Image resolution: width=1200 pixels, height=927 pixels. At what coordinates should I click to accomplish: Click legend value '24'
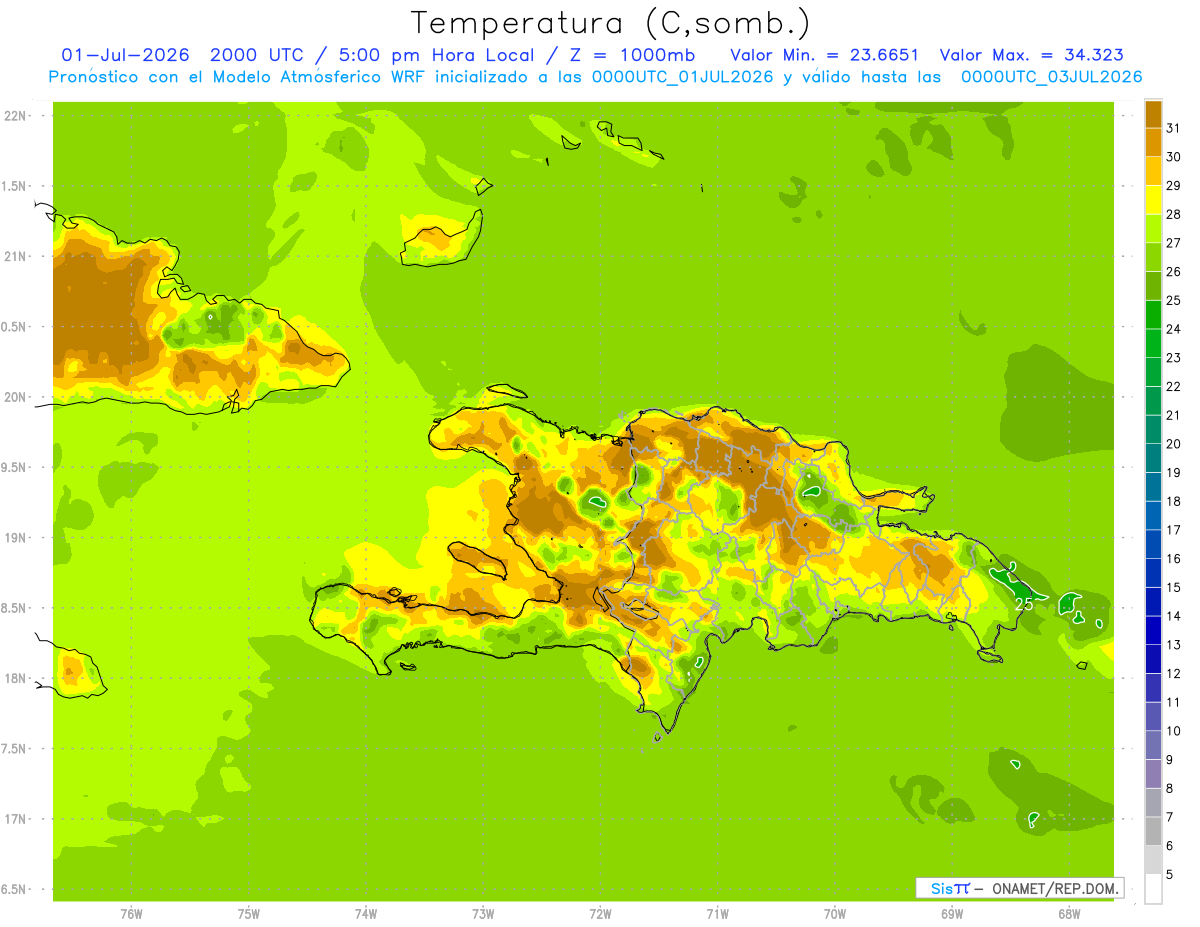1173,329
